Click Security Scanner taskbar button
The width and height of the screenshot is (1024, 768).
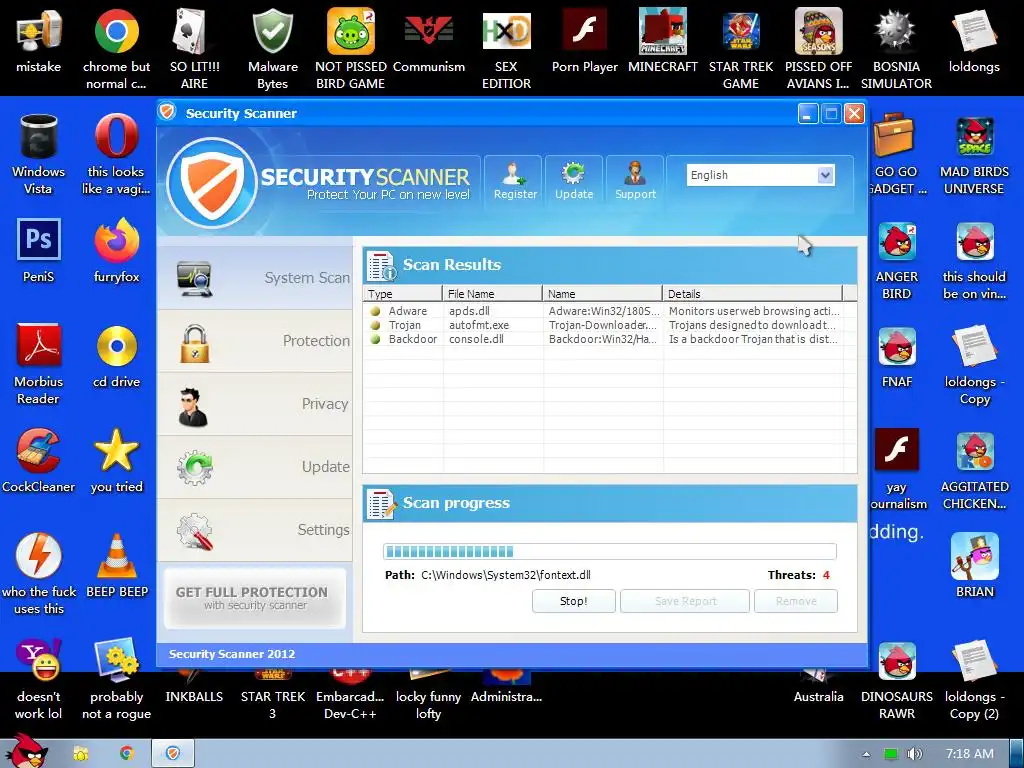point(172,754)
